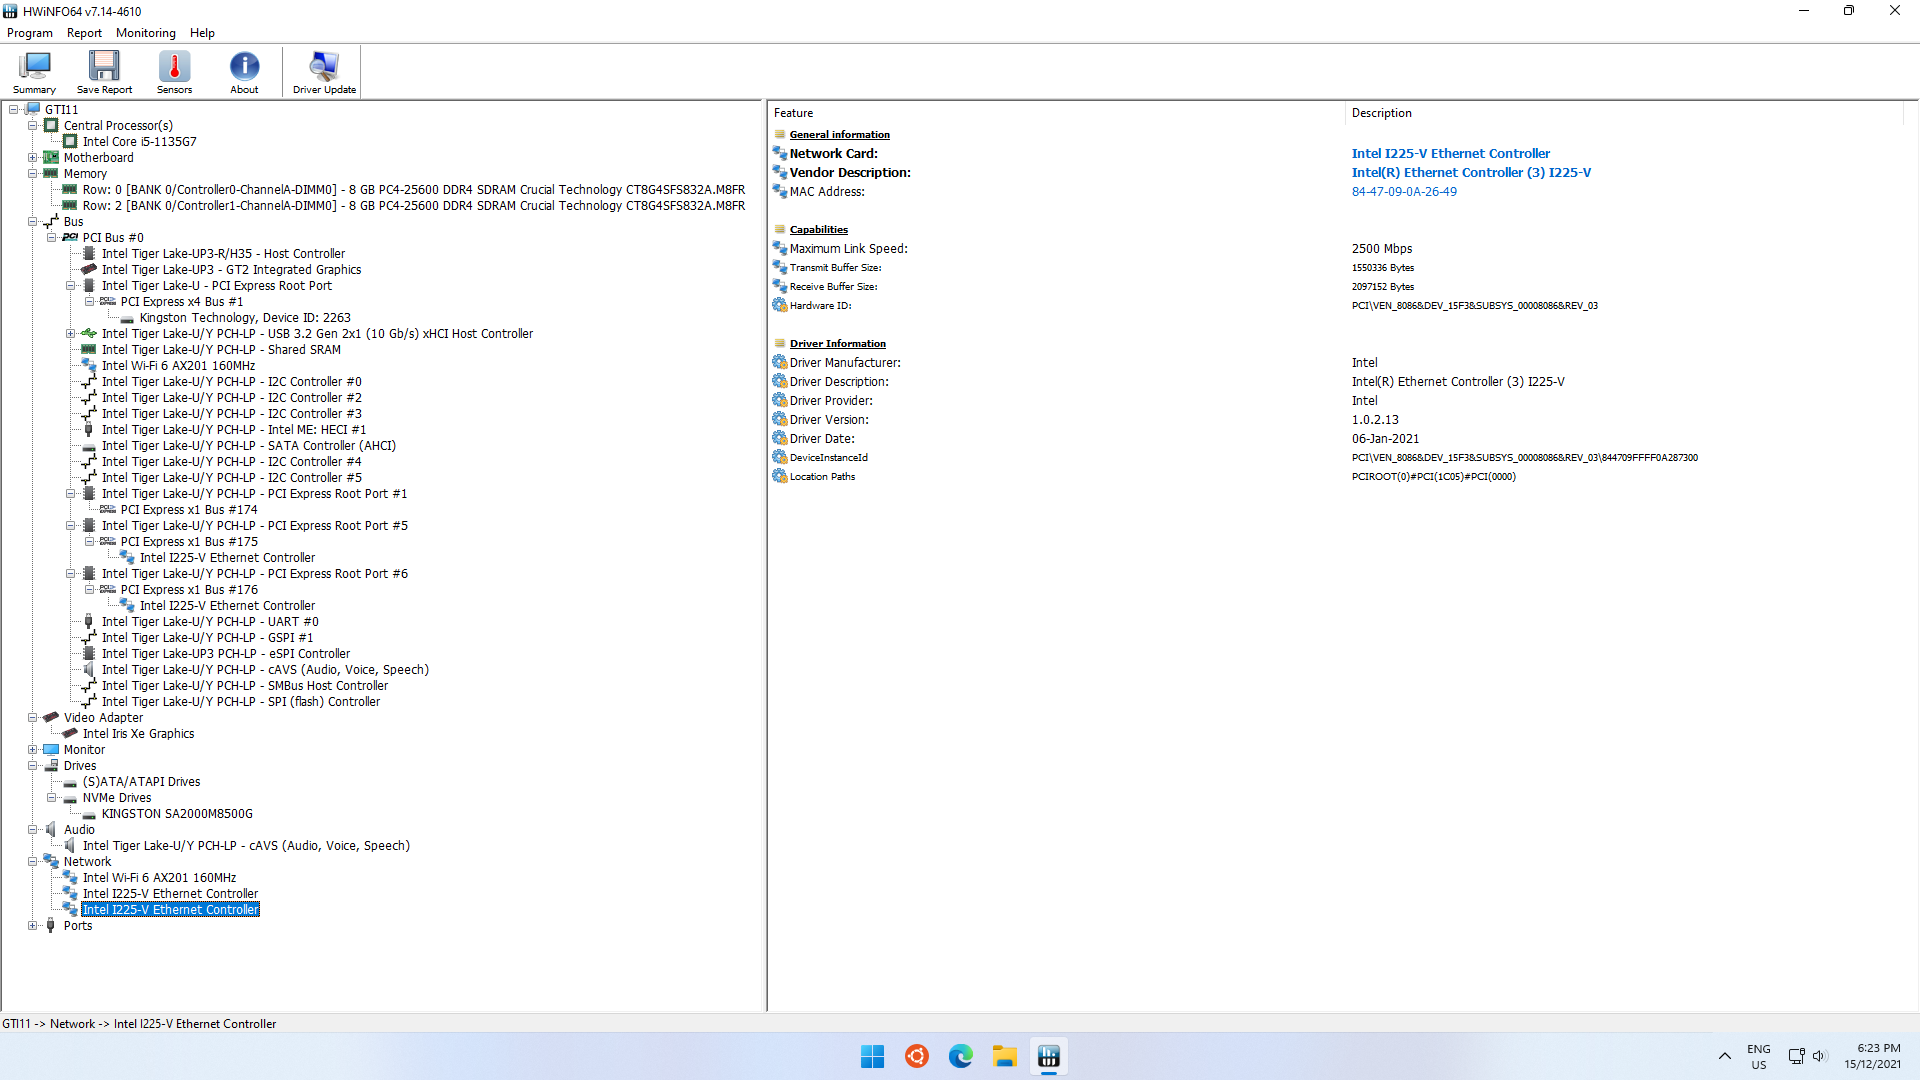Image resolution: width=1920 pixels, height=1080 pixels.
Task: Open the Help menu
Action: [202, 33]
